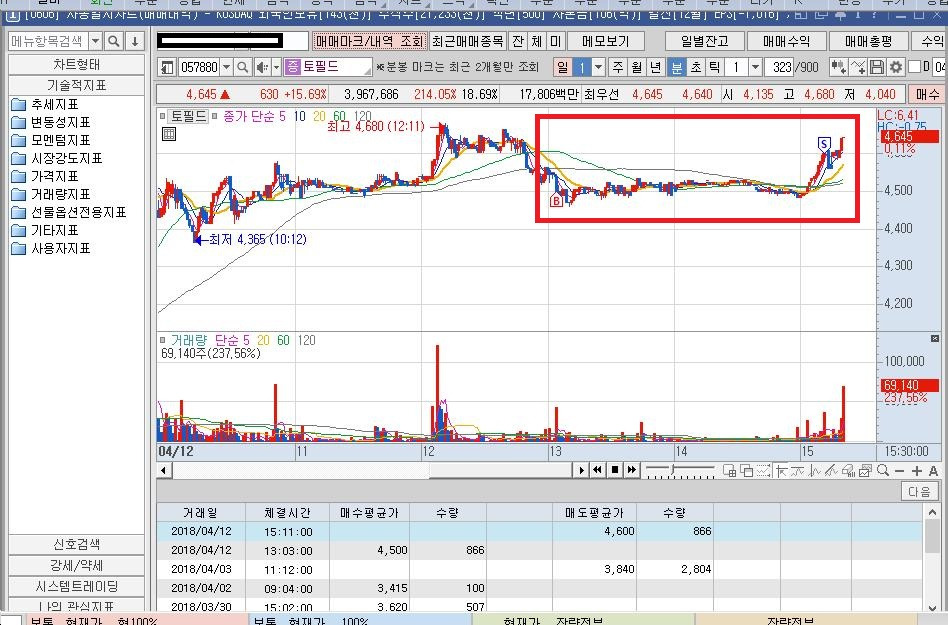Expand the 가격지표 folder
Screen dimensions: 948x625
(45, 176)
